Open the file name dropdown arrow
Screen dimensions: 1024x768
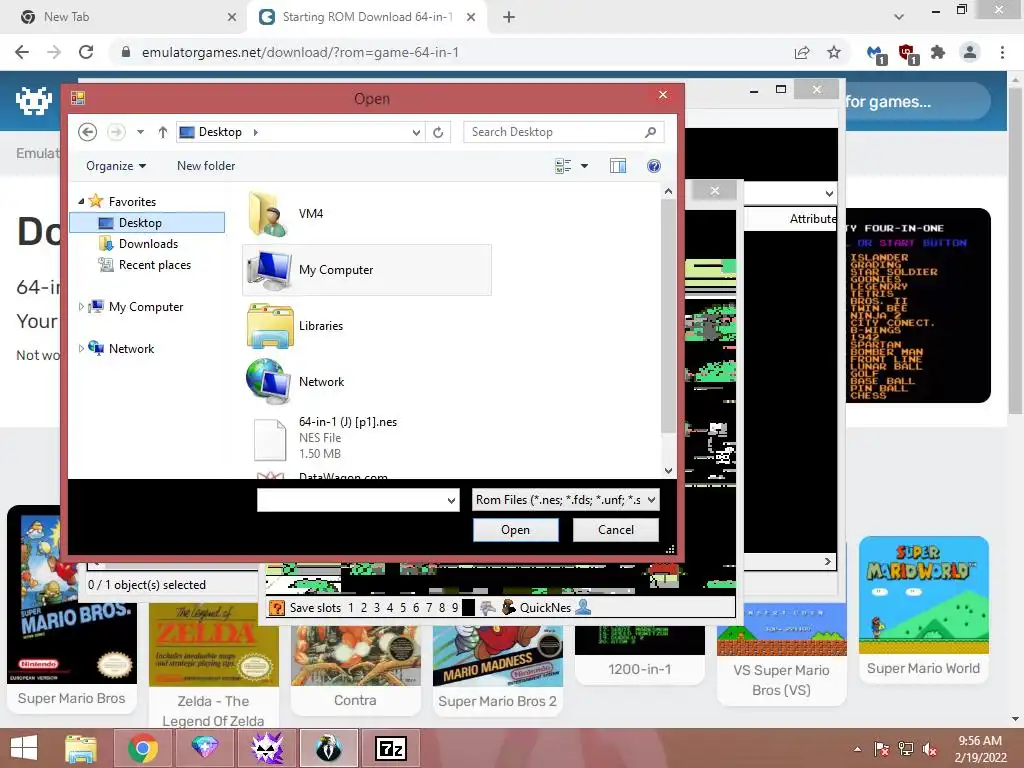[x=451, y=500]
